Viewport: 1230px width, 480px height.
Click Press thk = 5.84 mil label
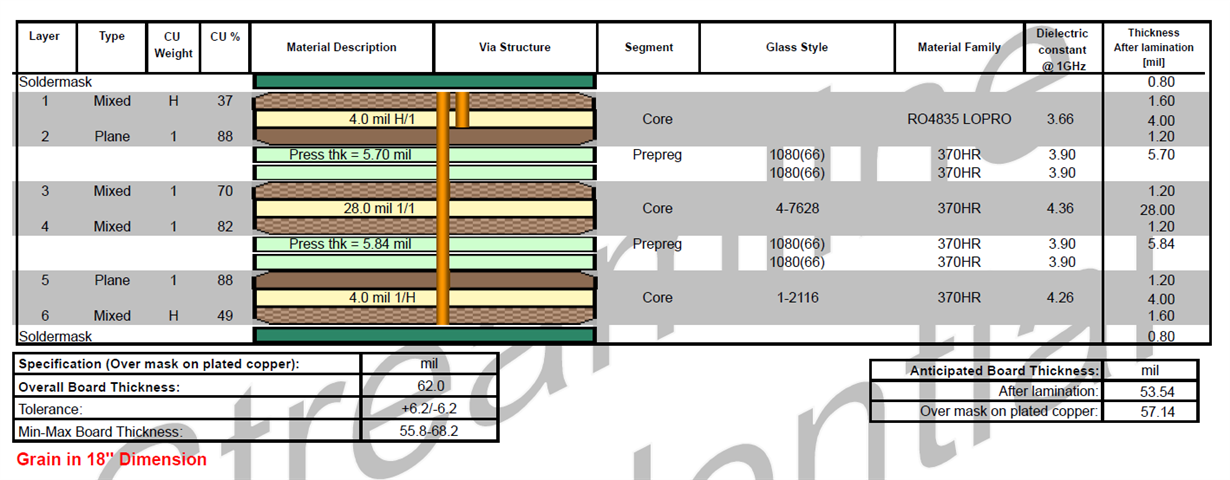click(350, 243)
